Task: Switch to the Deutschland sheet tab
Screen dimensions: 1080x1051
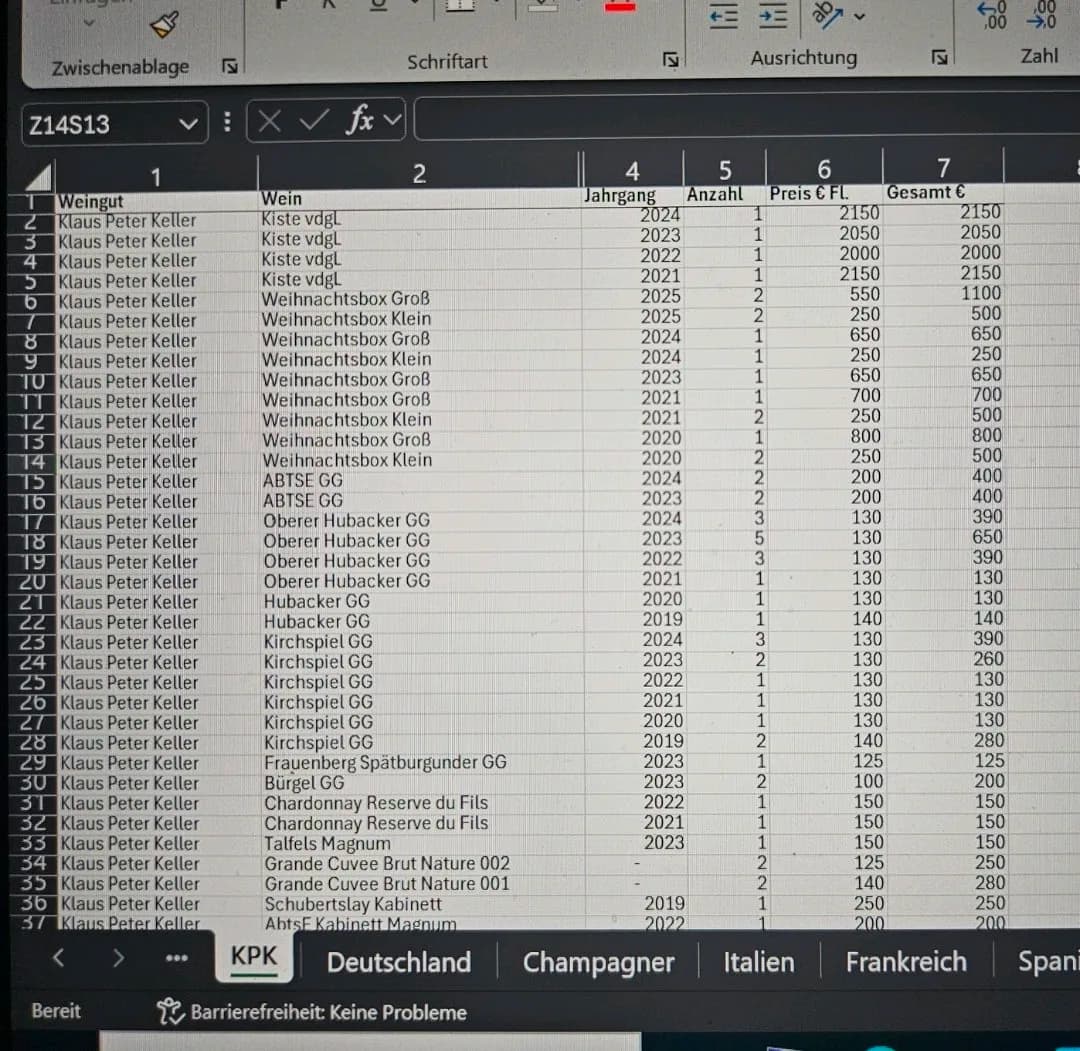Action: click(x=399, y=962)
